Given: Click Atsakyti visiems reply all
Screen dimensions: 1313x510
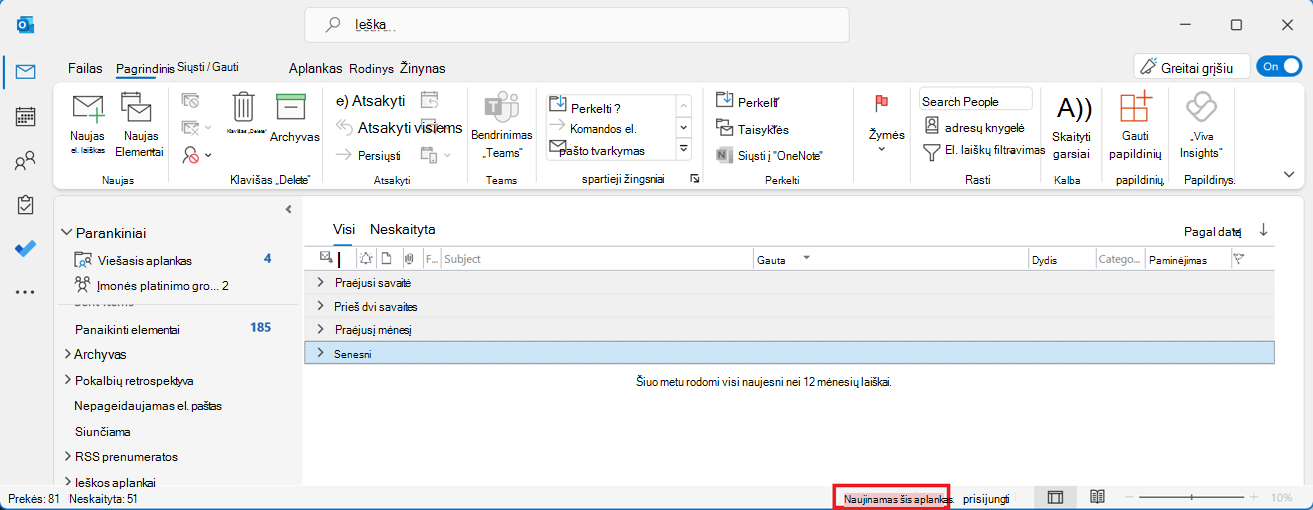Looking at the screenshot, I should point(398,127).
